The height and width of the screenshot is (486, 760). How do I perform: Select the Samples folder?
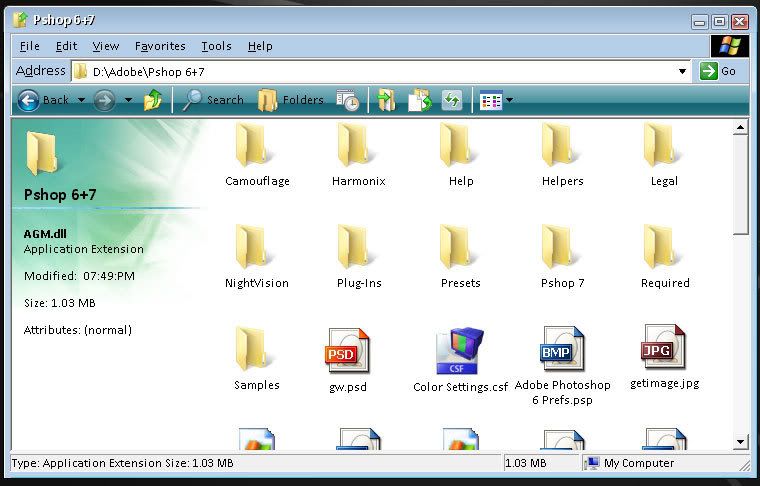point(257,359)
